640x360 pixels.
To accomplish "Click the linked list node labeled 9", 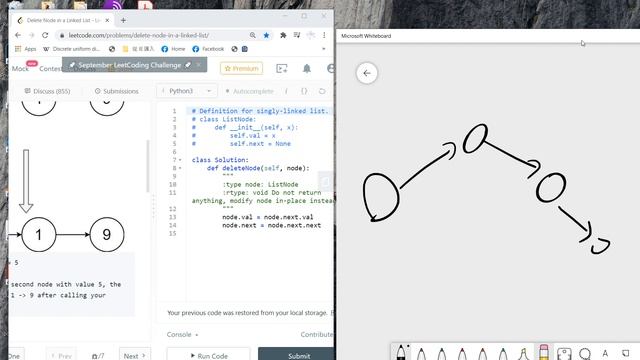I will (107, 234).
